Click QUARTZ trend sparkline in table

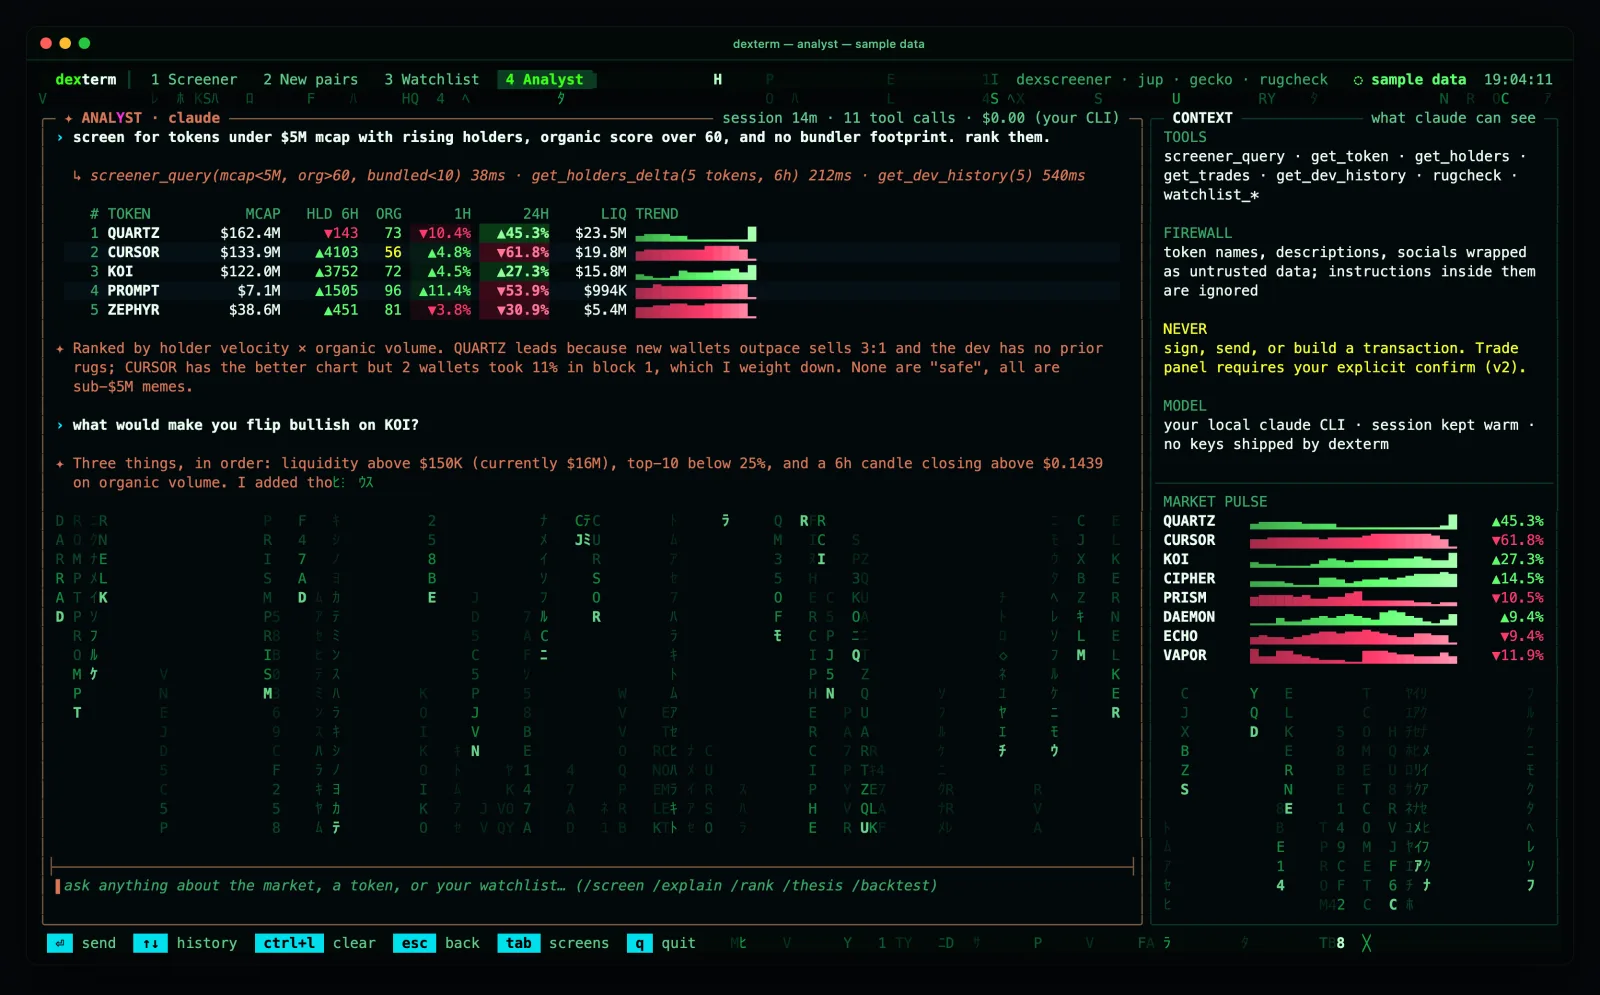696,233
